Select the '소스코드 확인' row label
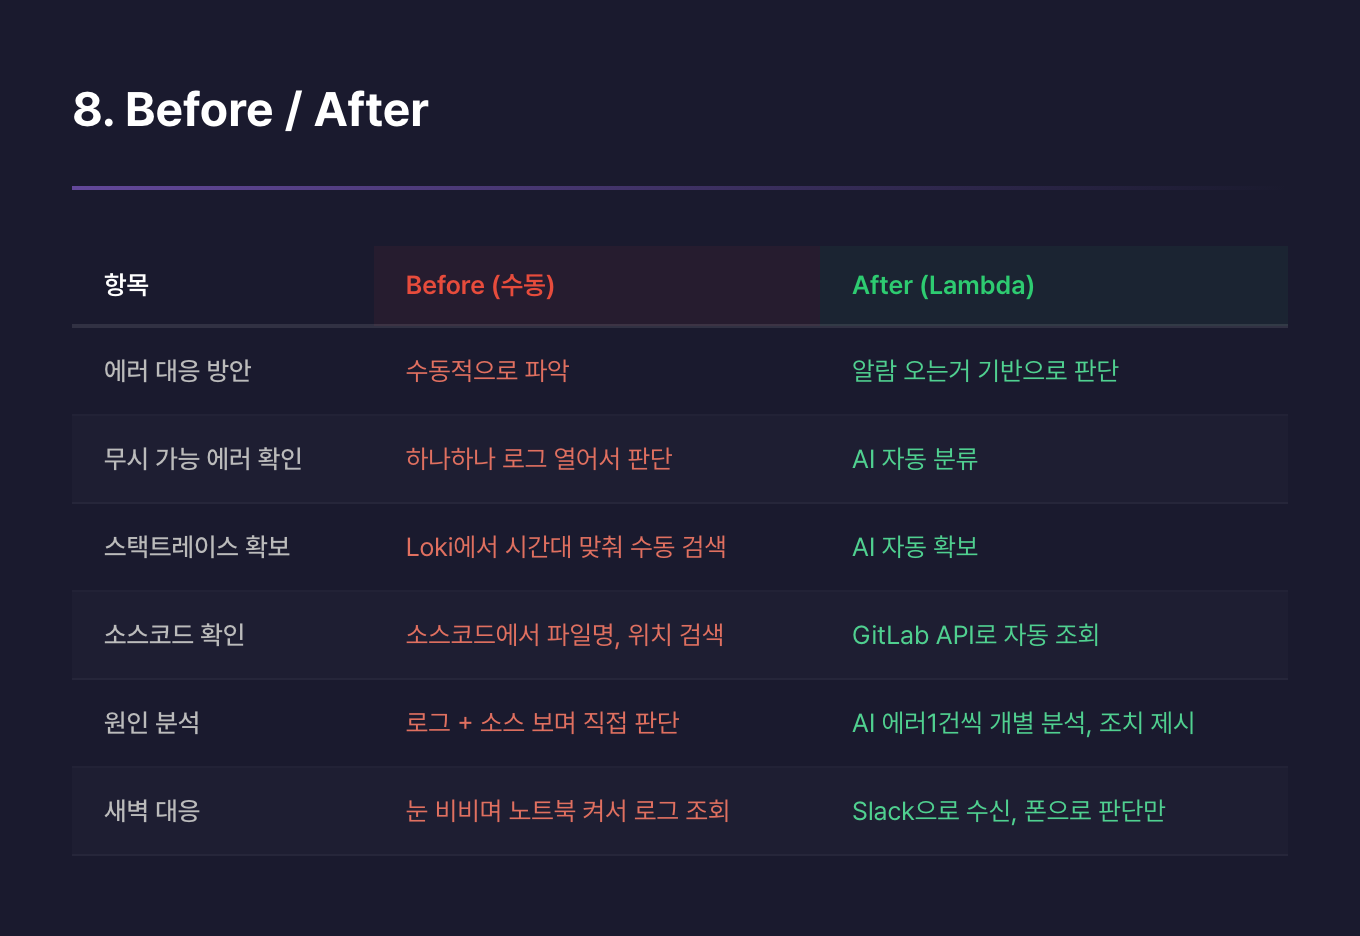Viewport: 1360px width, 936px height. [x=175, y=635]
